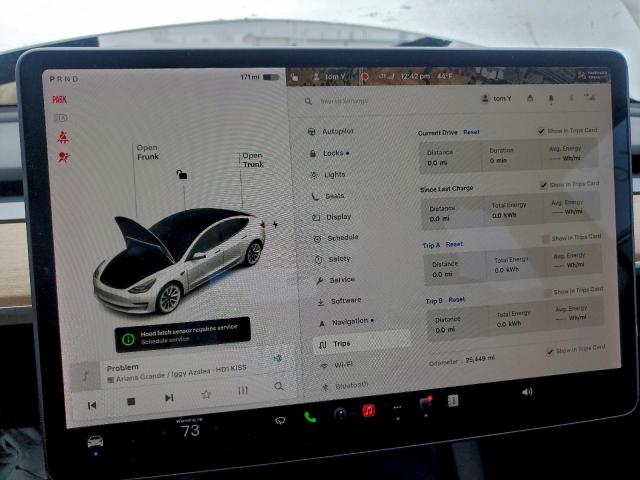Tap the Open Trunk label
640x480 pixels.
click(253, 160)
